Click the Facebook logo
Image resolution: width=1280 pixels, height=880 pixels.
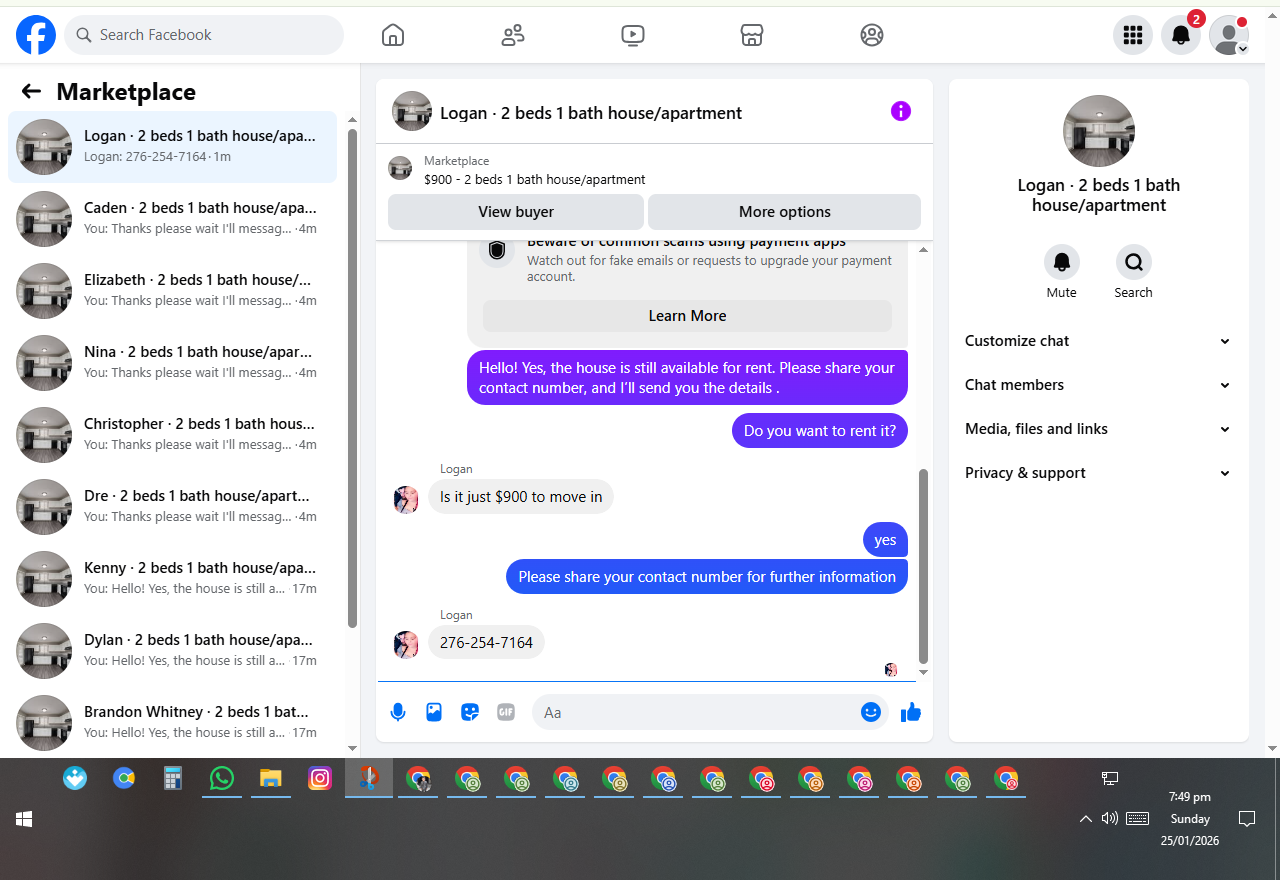tap(36, 35)
